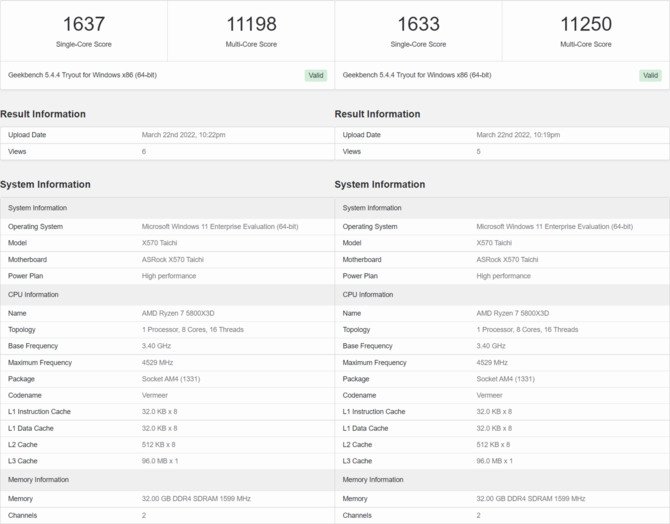This screenshot has height=524, width=670.
Task: Select the operating system value in the 1633 result
Action: pyautogui.click(x=555, y=227)
